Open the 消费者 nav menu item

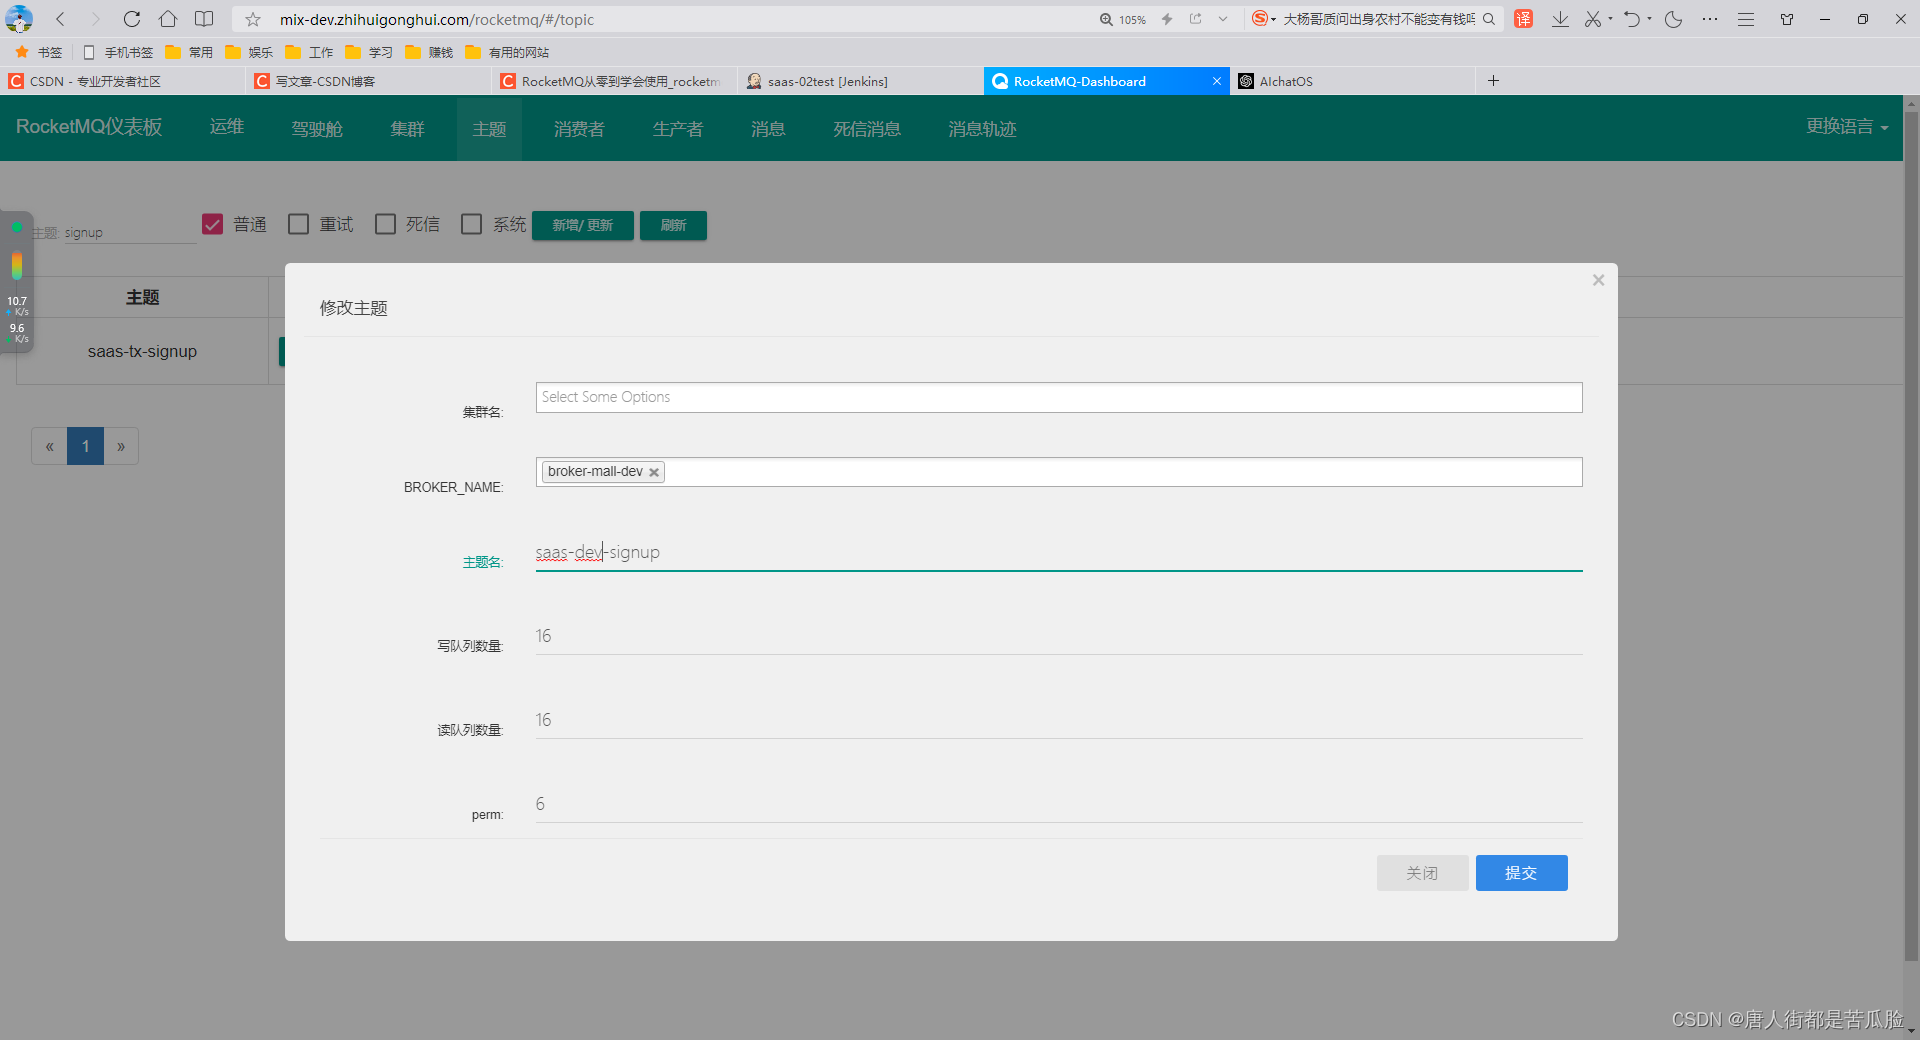(580, 129)
